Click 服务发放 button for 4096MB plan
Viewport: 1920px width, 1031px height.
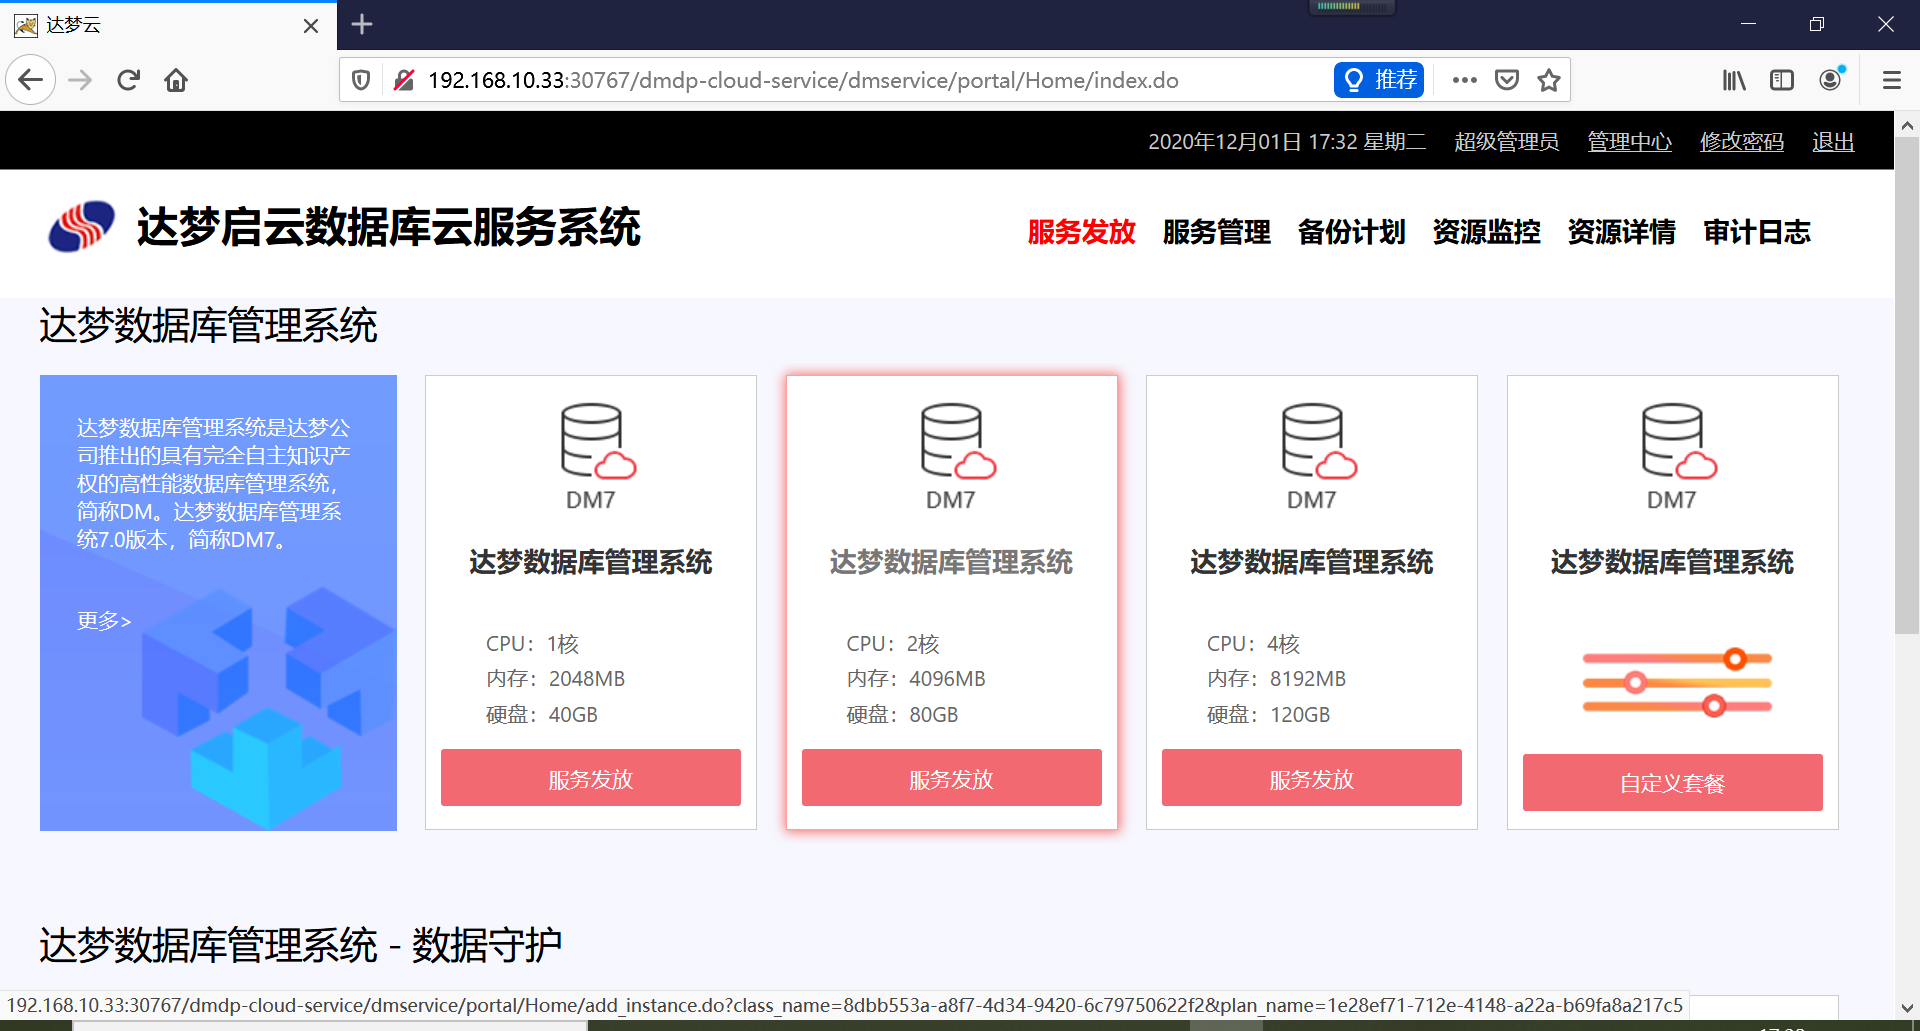[951, 778]
